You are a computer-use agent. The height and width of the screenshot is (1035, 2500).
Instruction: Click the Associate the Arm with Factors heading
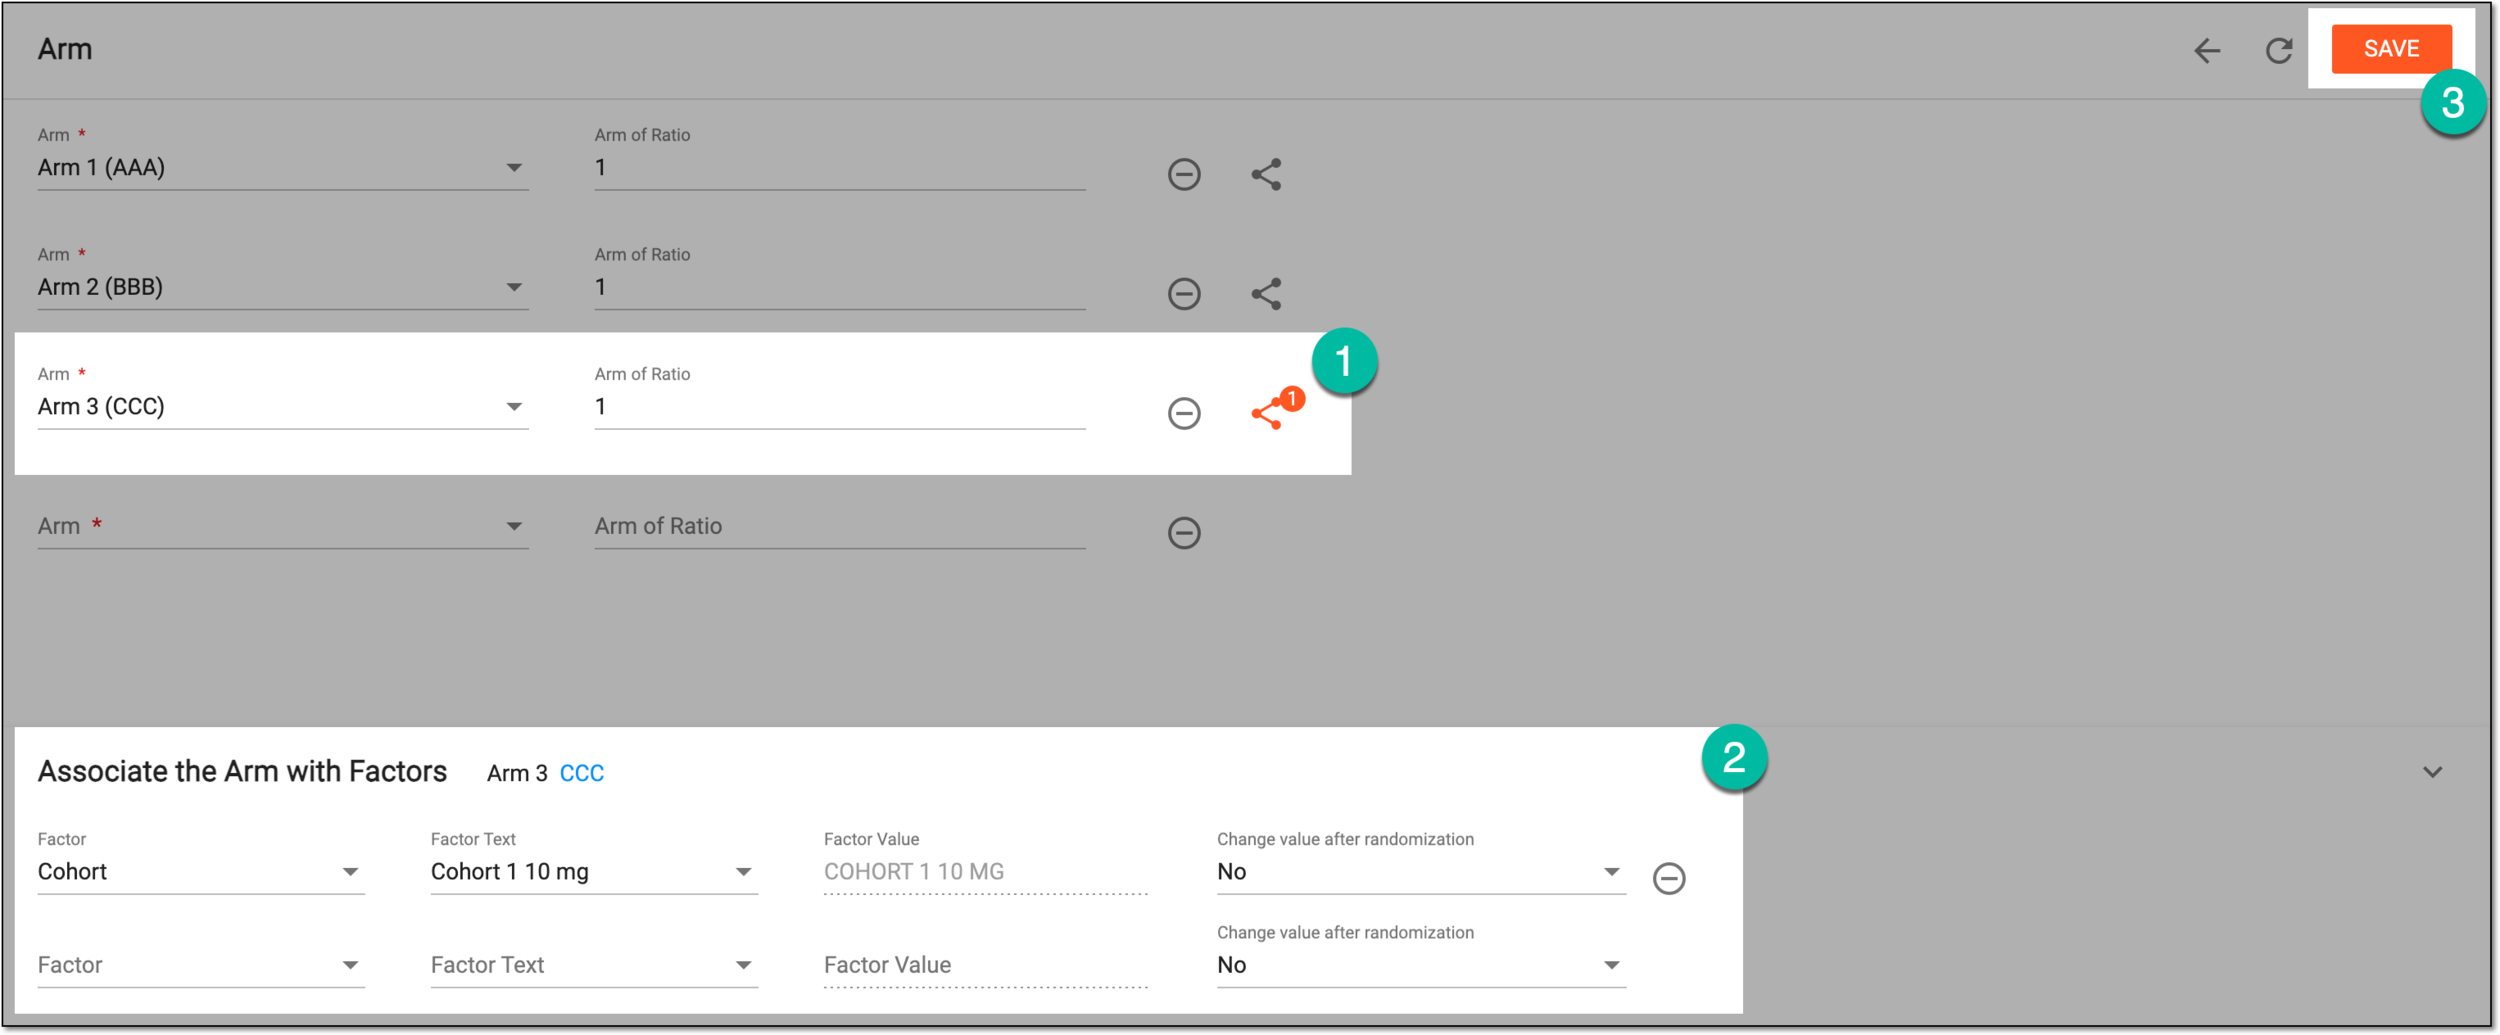242,771
